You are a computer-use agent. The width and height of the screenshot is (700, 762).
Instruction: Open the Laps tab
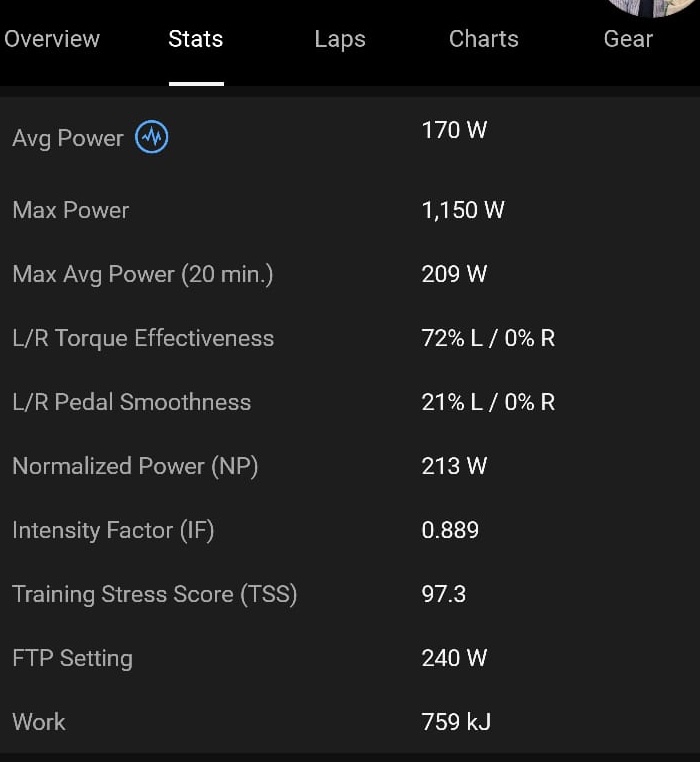340,40
